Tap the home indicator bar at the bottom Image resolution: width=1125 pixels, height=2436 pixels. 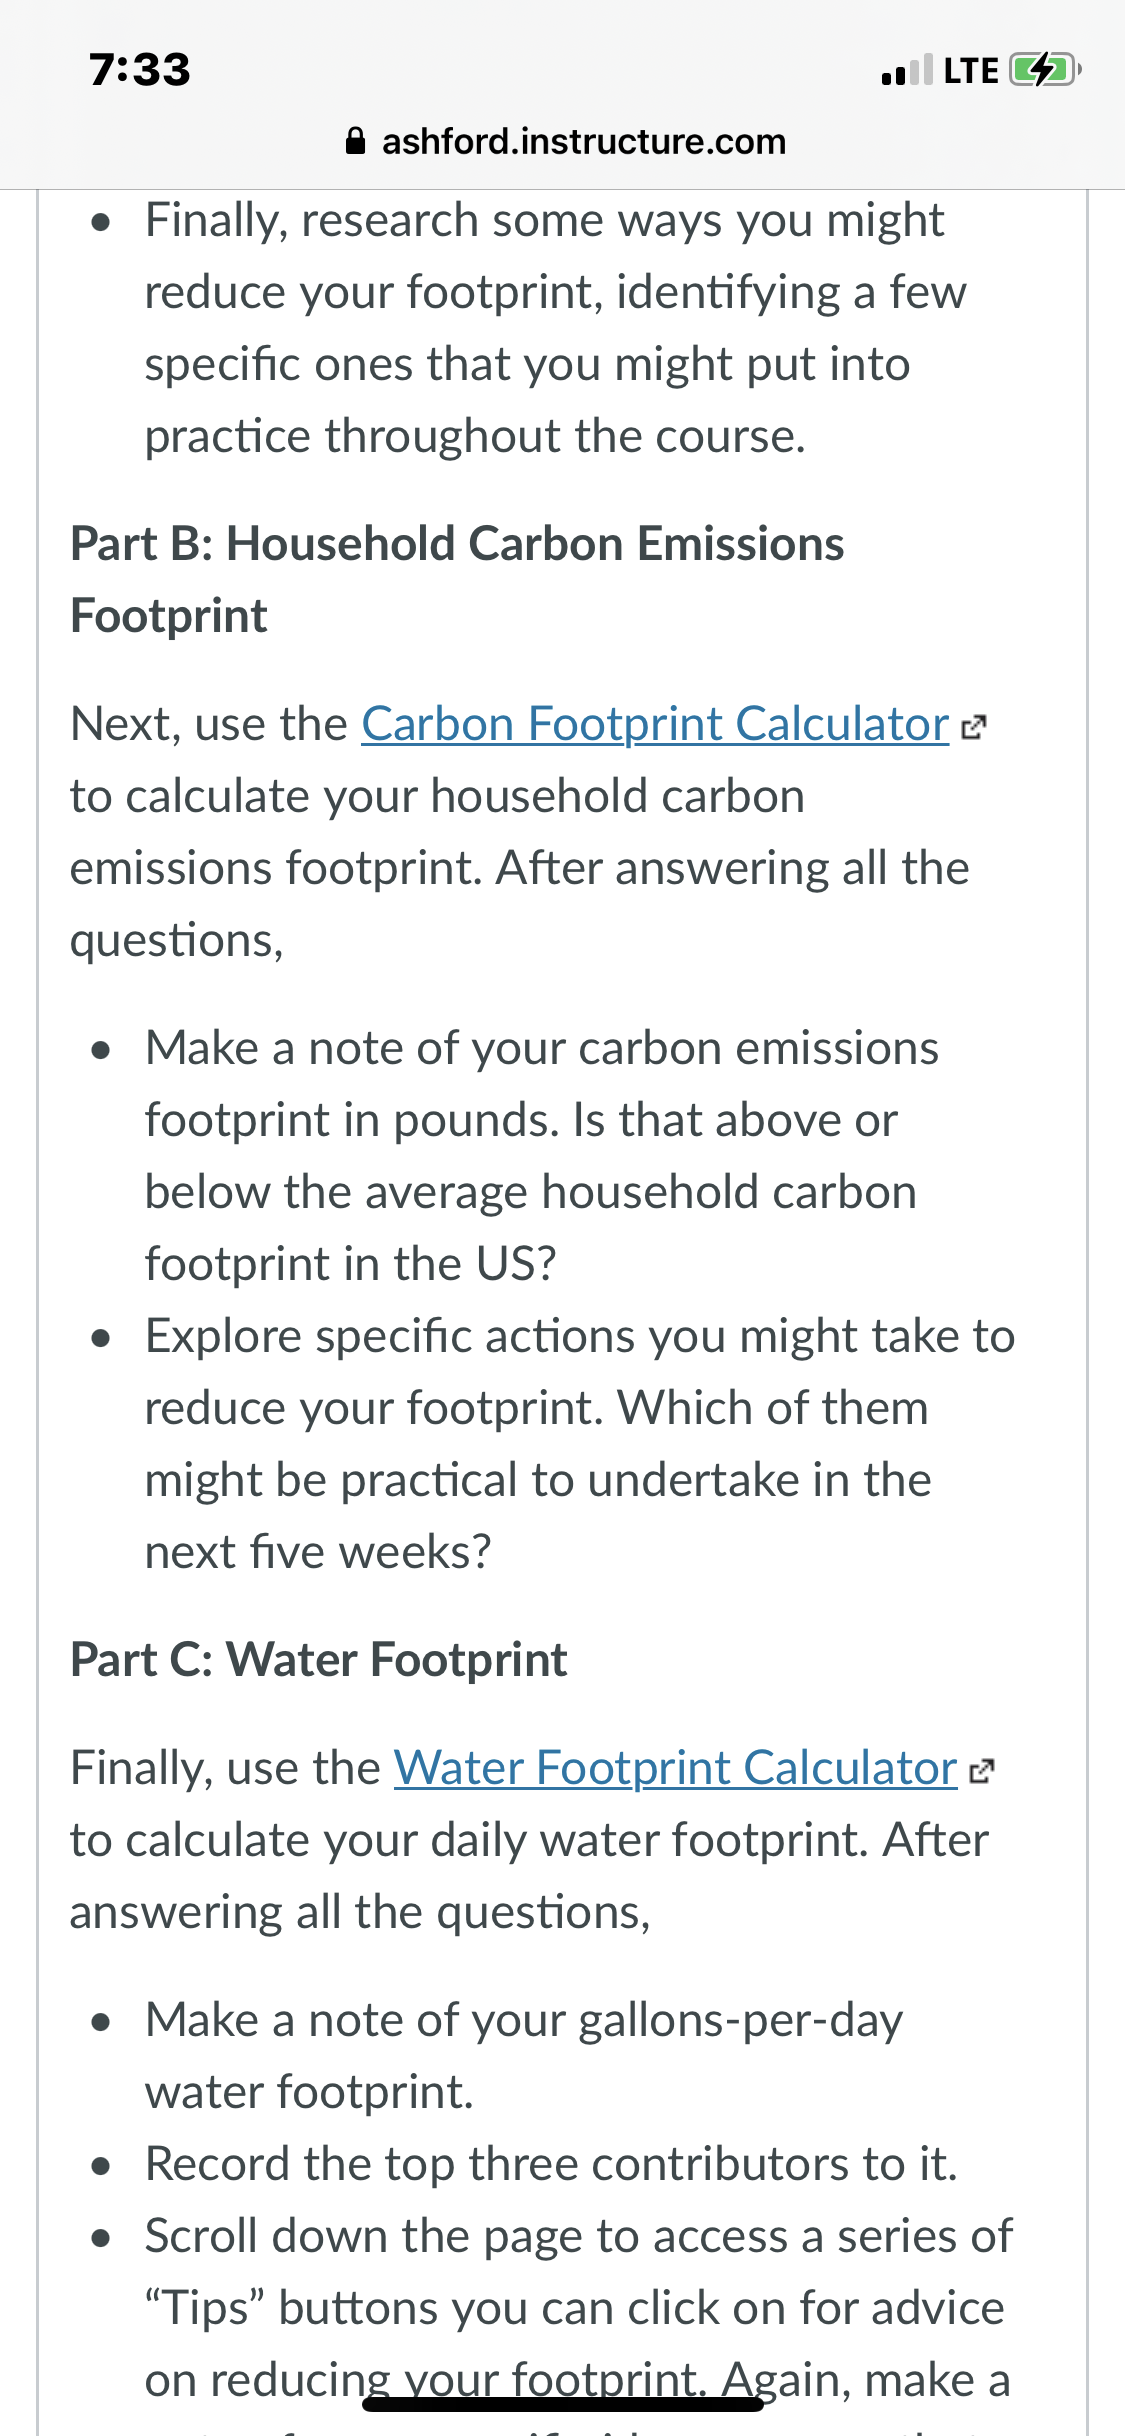(563, 2405)
